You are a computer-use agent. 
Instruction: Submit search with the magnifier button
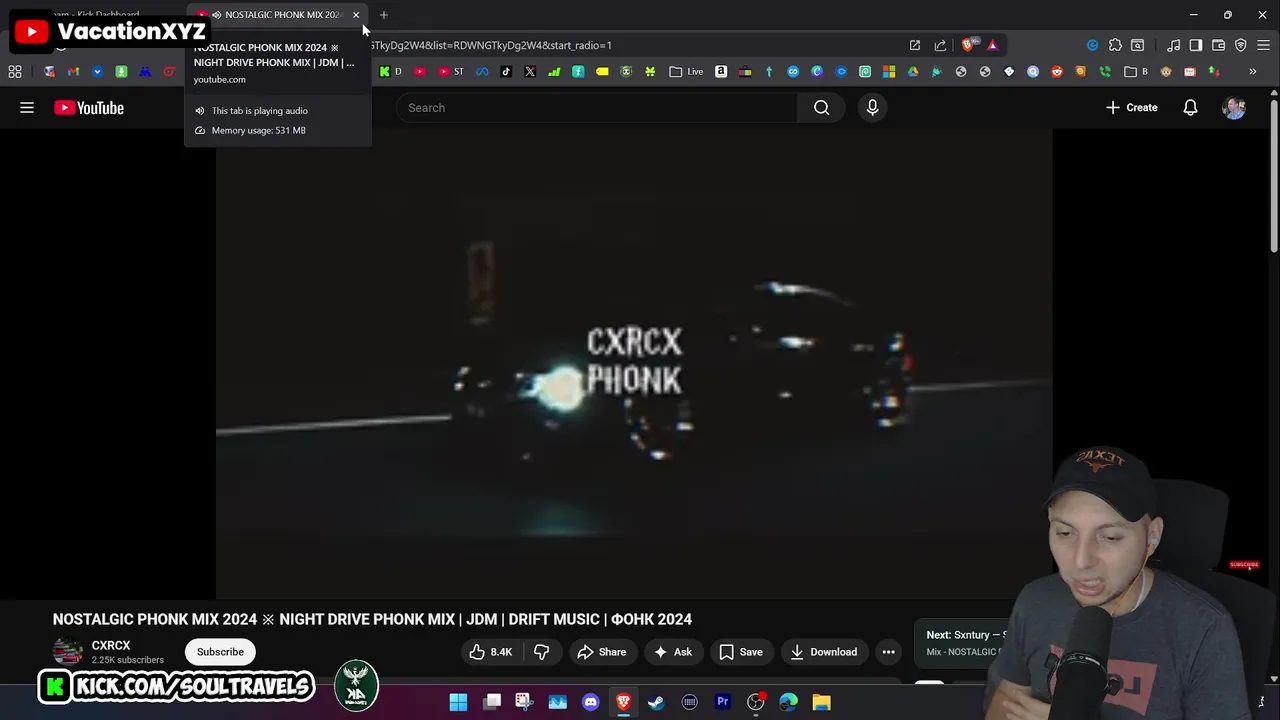[821, 108]
